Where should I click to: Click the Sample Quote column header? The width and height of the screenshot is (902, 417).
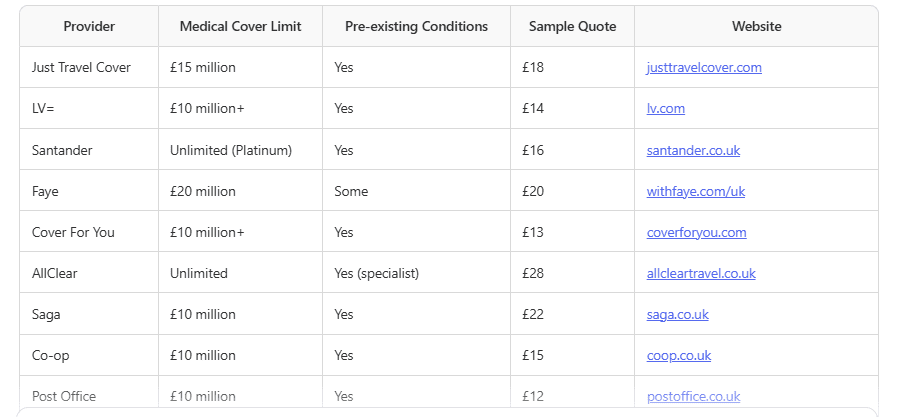click(572, 27)
